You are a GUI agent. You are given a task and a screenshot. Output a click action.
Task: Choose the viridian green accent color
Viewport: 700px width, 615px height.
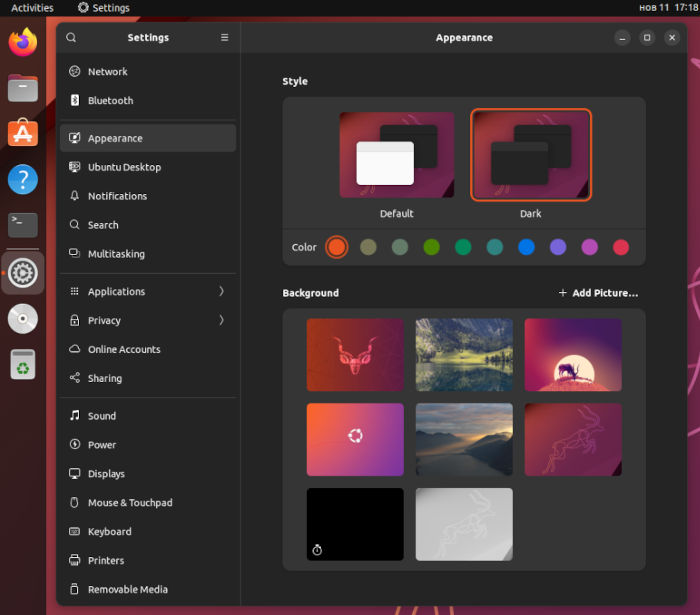463,247
